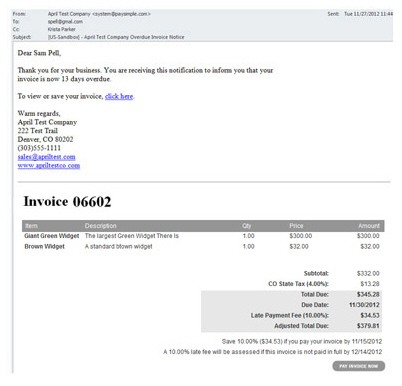The image size is (402, 386).
Task: Click the Invoice 06602 heading
Action: [x=67, y=202]
